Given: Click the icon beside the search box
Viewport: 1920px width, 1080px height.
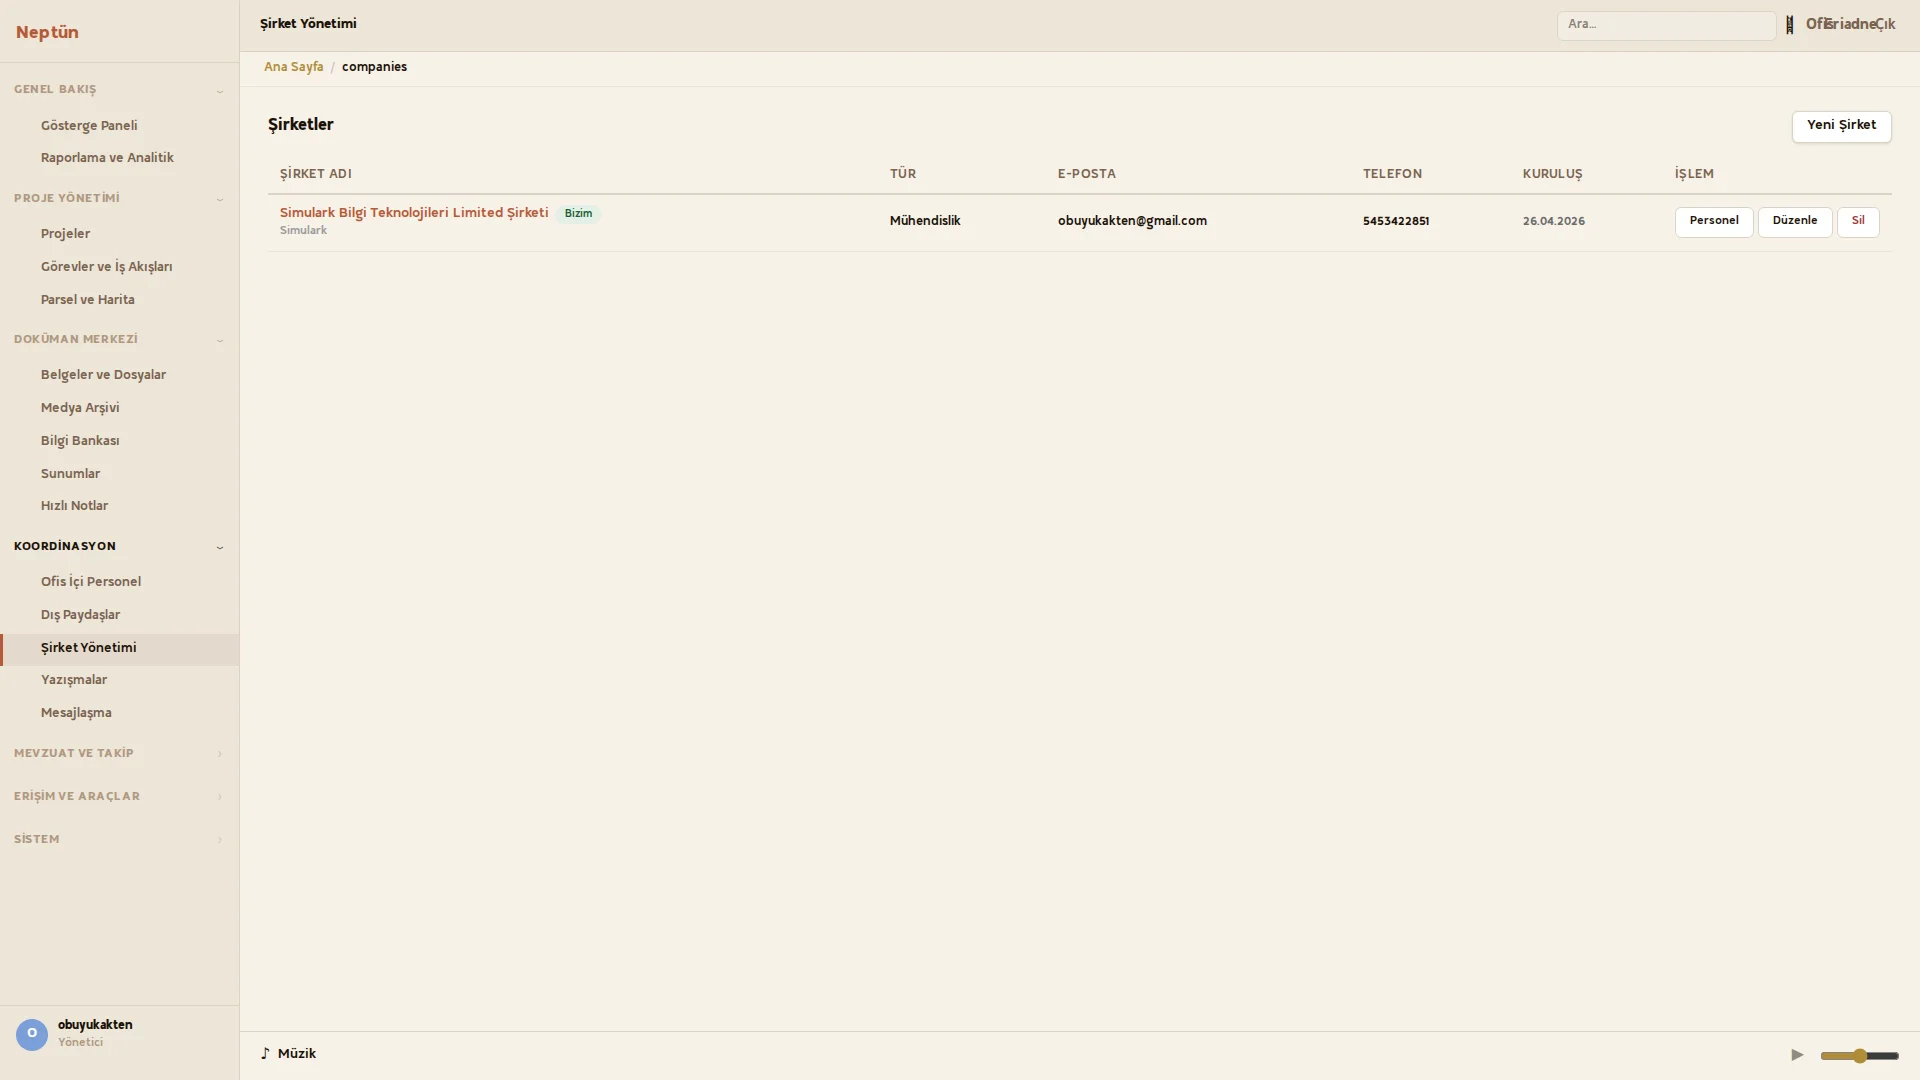Looking at the screenshot, I should tap(1790, 25).
